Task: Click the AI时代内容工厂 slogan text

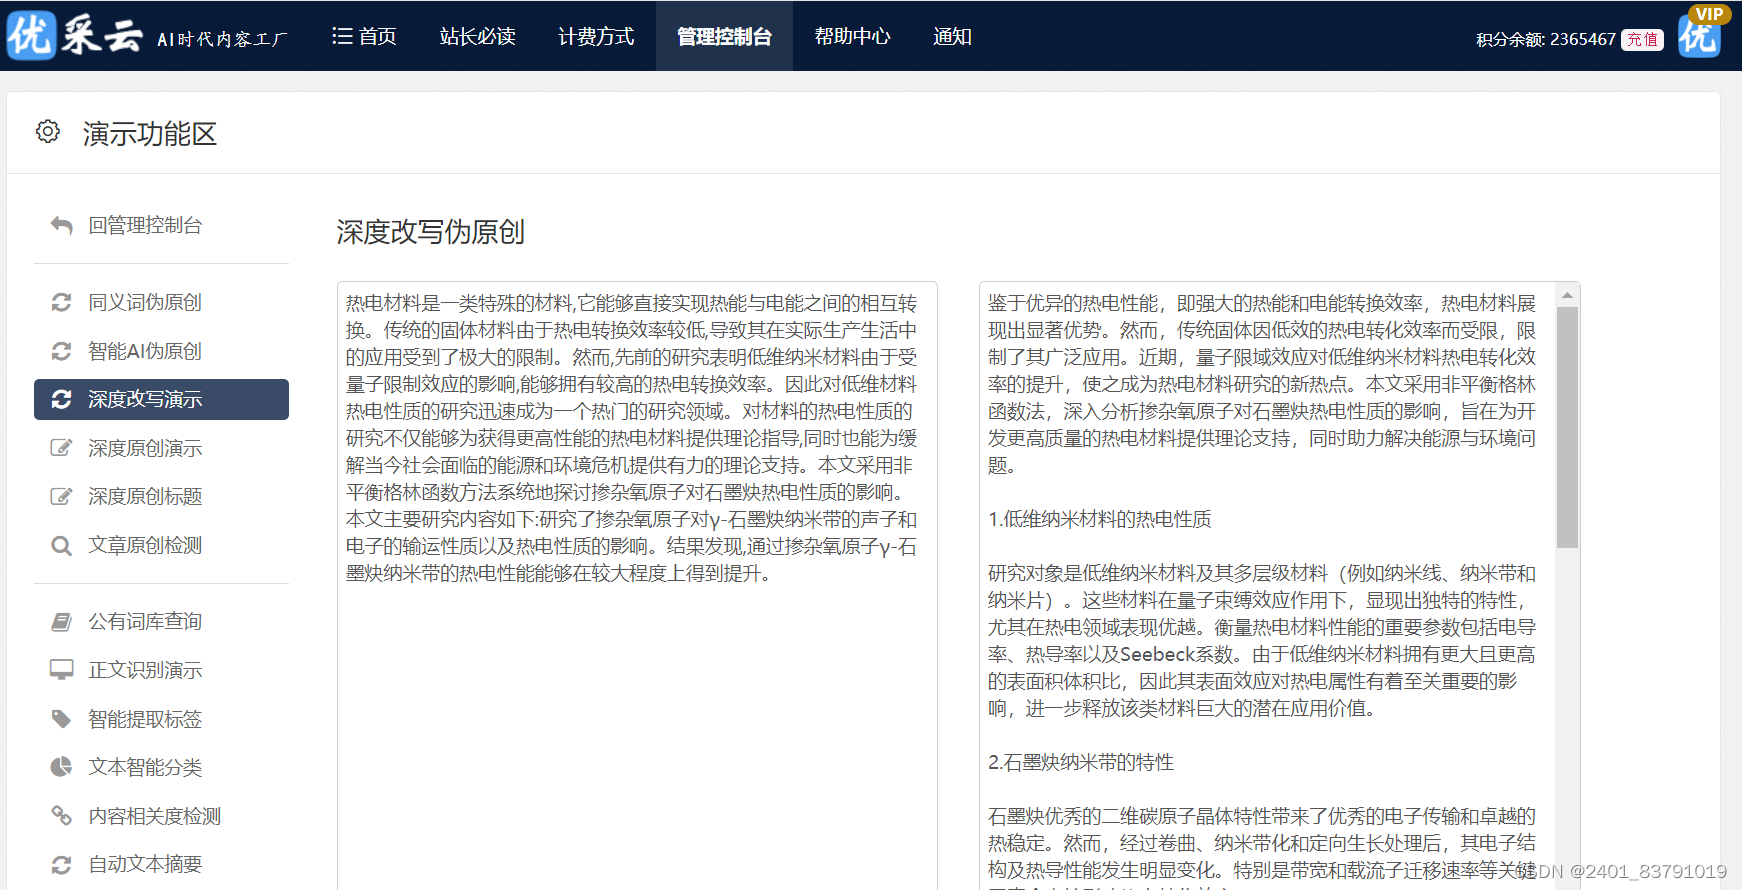Action: tap(222, 39)
